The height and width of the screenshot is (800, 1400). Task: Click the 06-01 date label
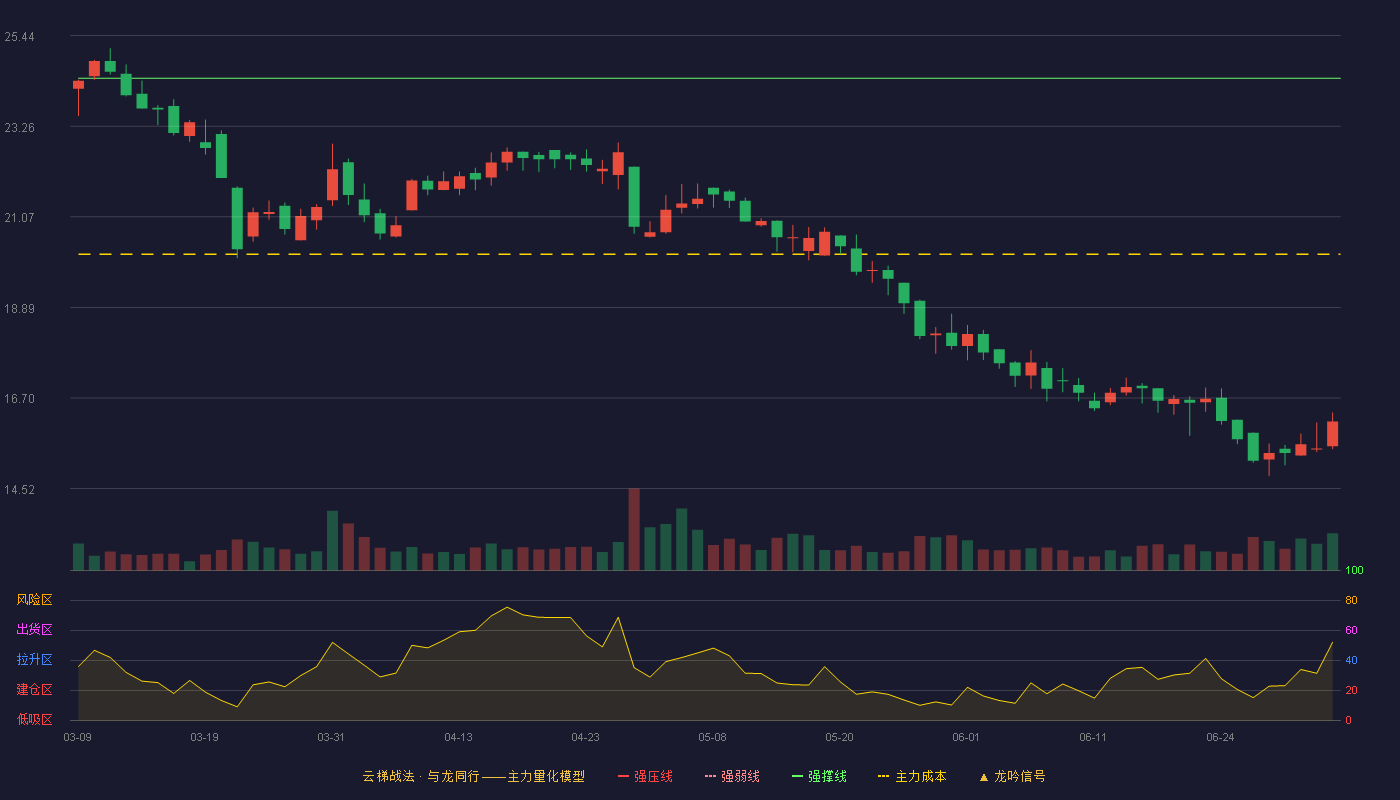point(966,737)
